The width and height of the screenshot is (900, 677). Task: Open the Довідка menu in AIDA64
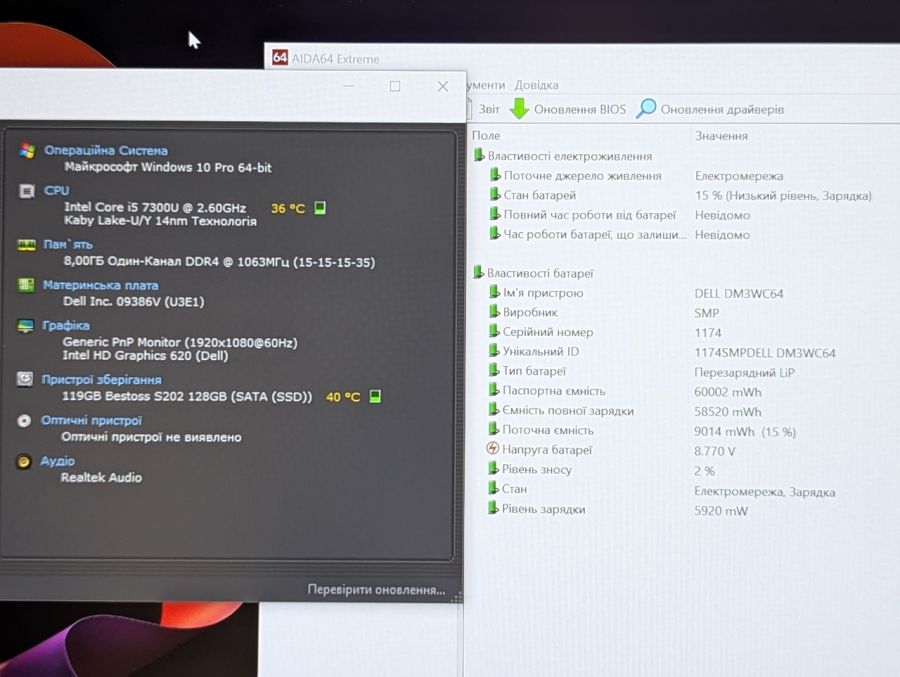536,85
